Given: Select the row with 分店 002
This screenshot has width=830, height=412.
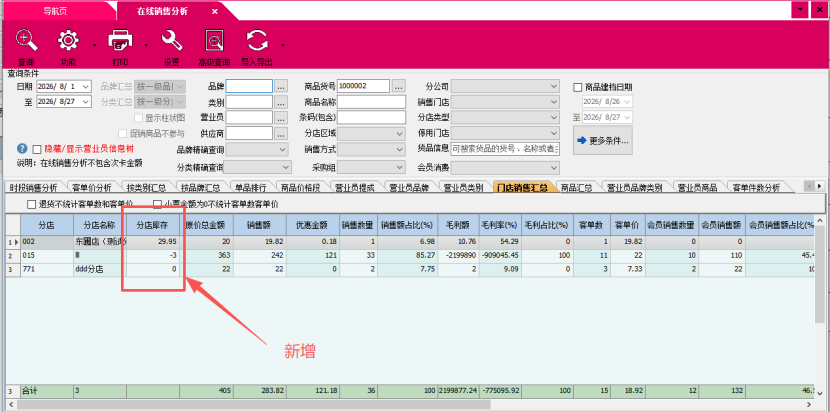Looking at the screenshot, I should [x=410, y=242].
